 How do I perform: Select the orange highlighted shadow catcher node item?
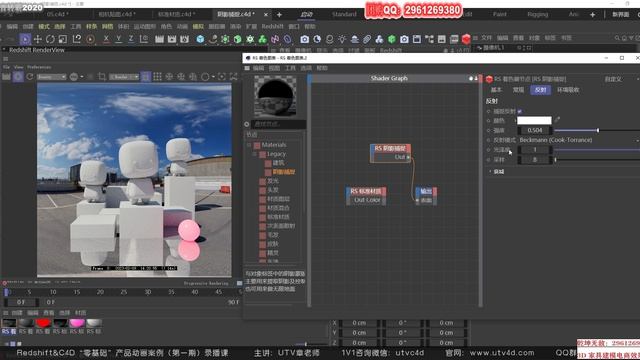284,172
